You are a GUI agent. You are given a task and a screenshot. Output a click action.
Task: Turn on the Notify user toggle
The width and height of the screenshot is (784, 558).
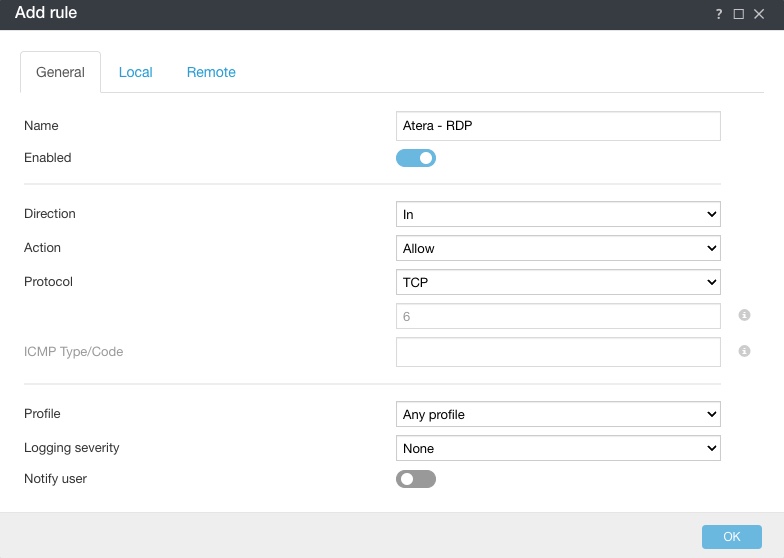[x=416, y=479]
